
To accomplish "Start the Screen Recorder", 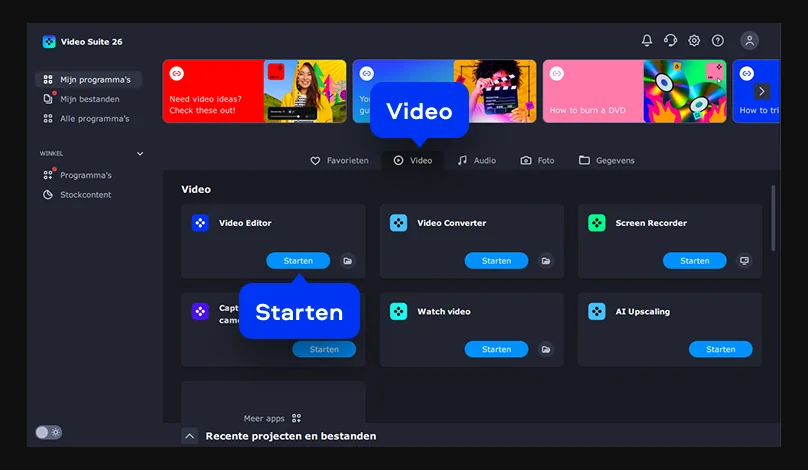I will [695, 261].
